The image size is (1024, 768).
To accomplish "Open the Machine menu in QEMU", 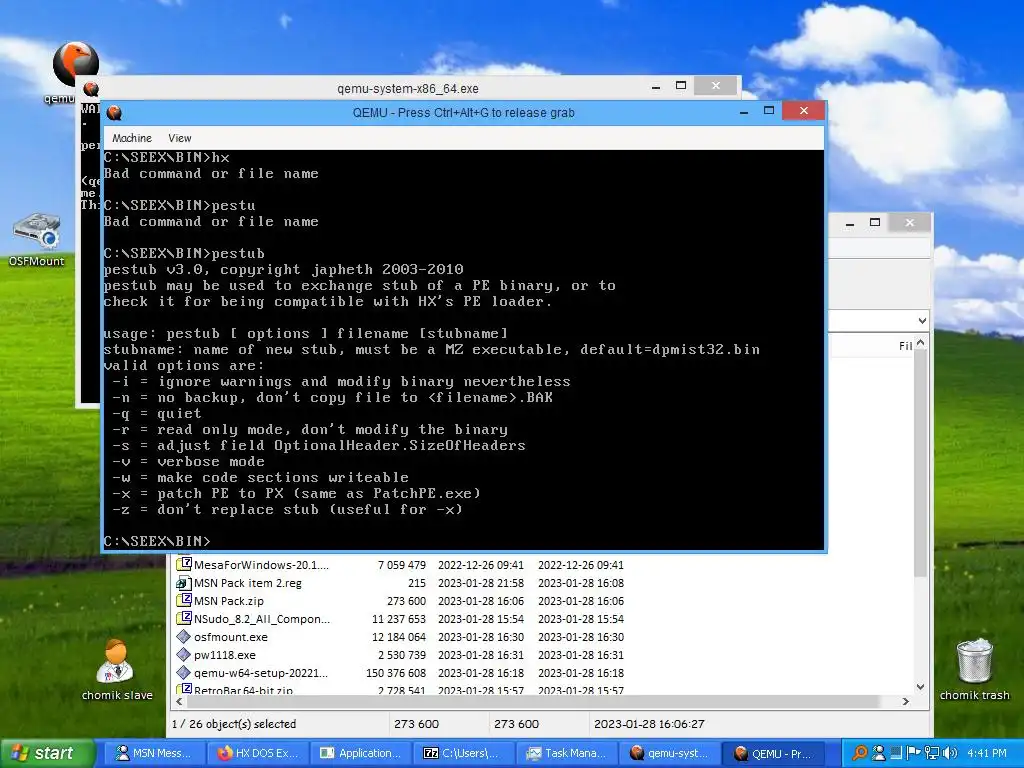I will click(x=132, y=138).
